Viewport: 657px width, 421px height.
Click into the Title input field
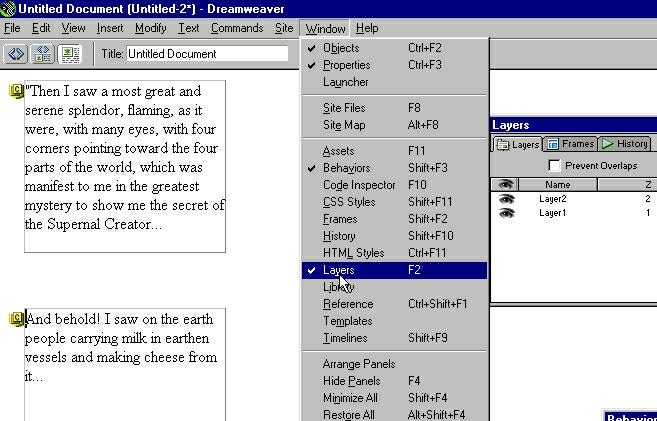point(207,54)
